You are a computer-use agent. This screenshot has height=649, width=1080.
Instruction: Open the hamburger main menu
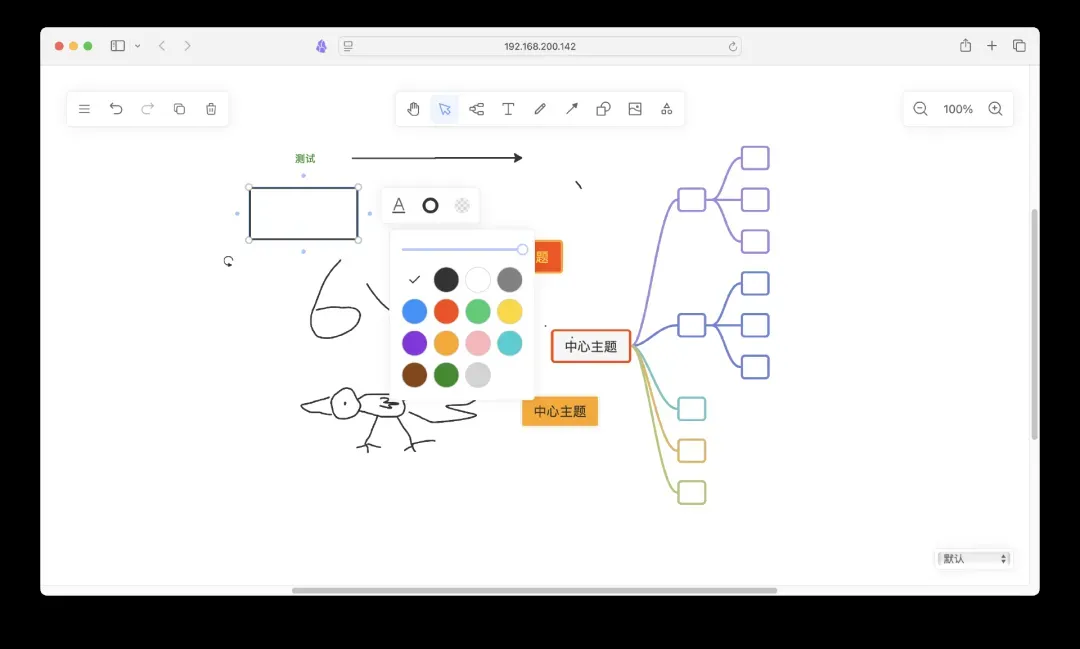click(85, 109)
